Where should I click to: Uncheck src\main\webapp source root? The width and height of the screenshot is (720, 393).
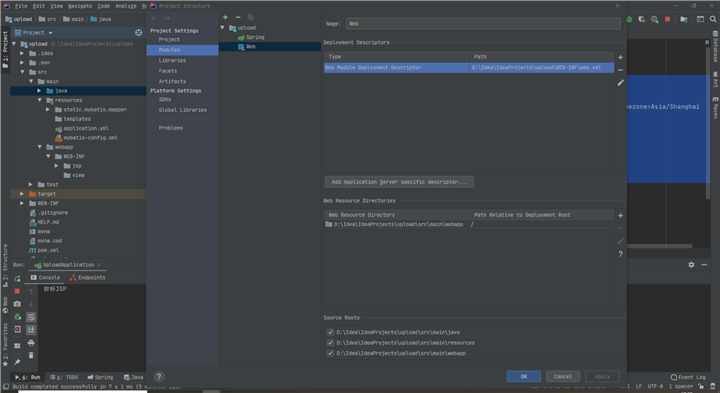tap(330, 353)
